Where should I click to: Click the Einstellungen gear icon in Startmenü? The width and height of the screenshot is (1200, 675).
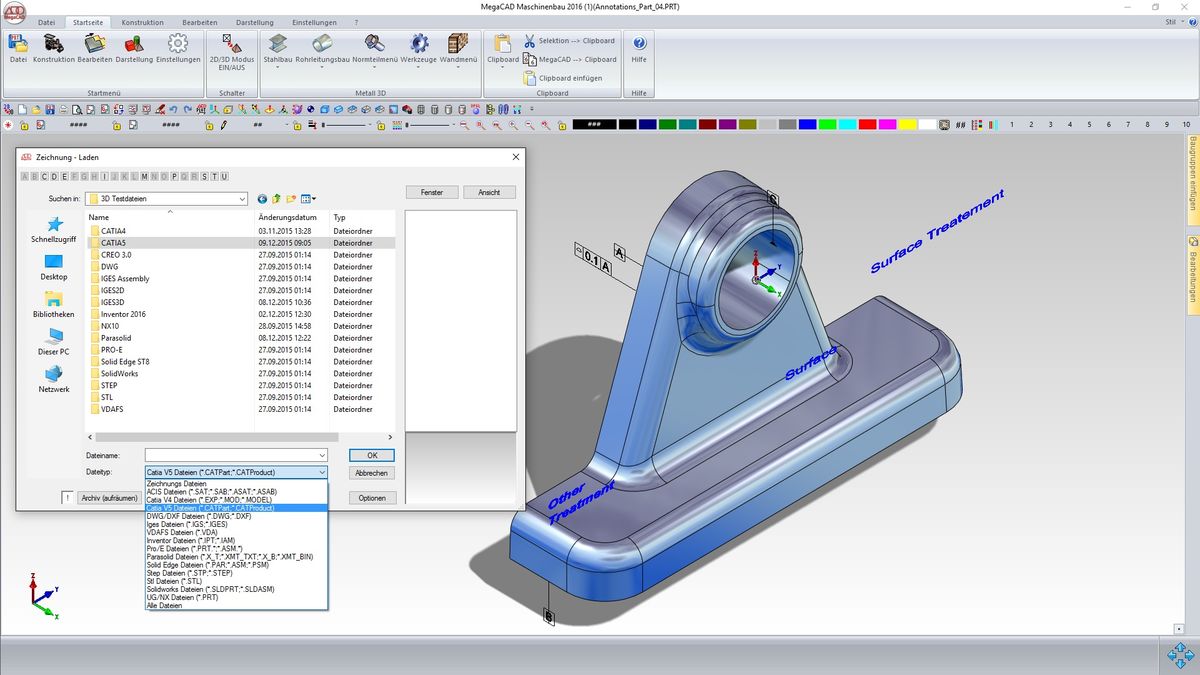(178, 45)
